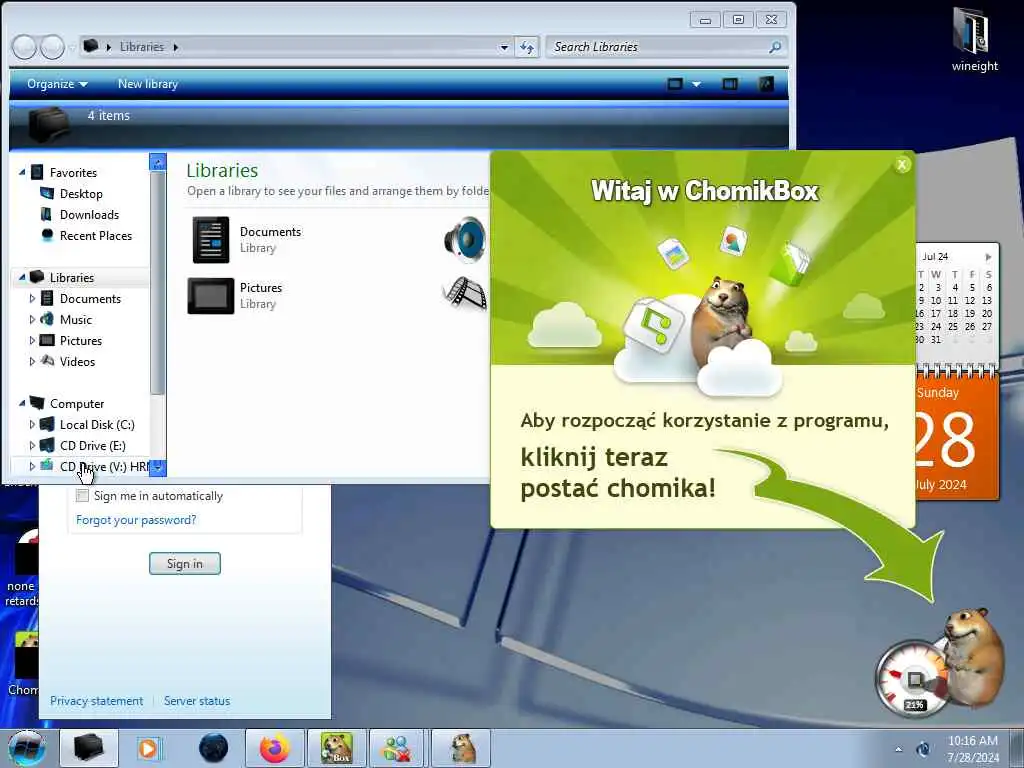This screenshot has height=768, width=1024.
Task: Open the ChomikBox taskbar button
Action: (337, 748)
